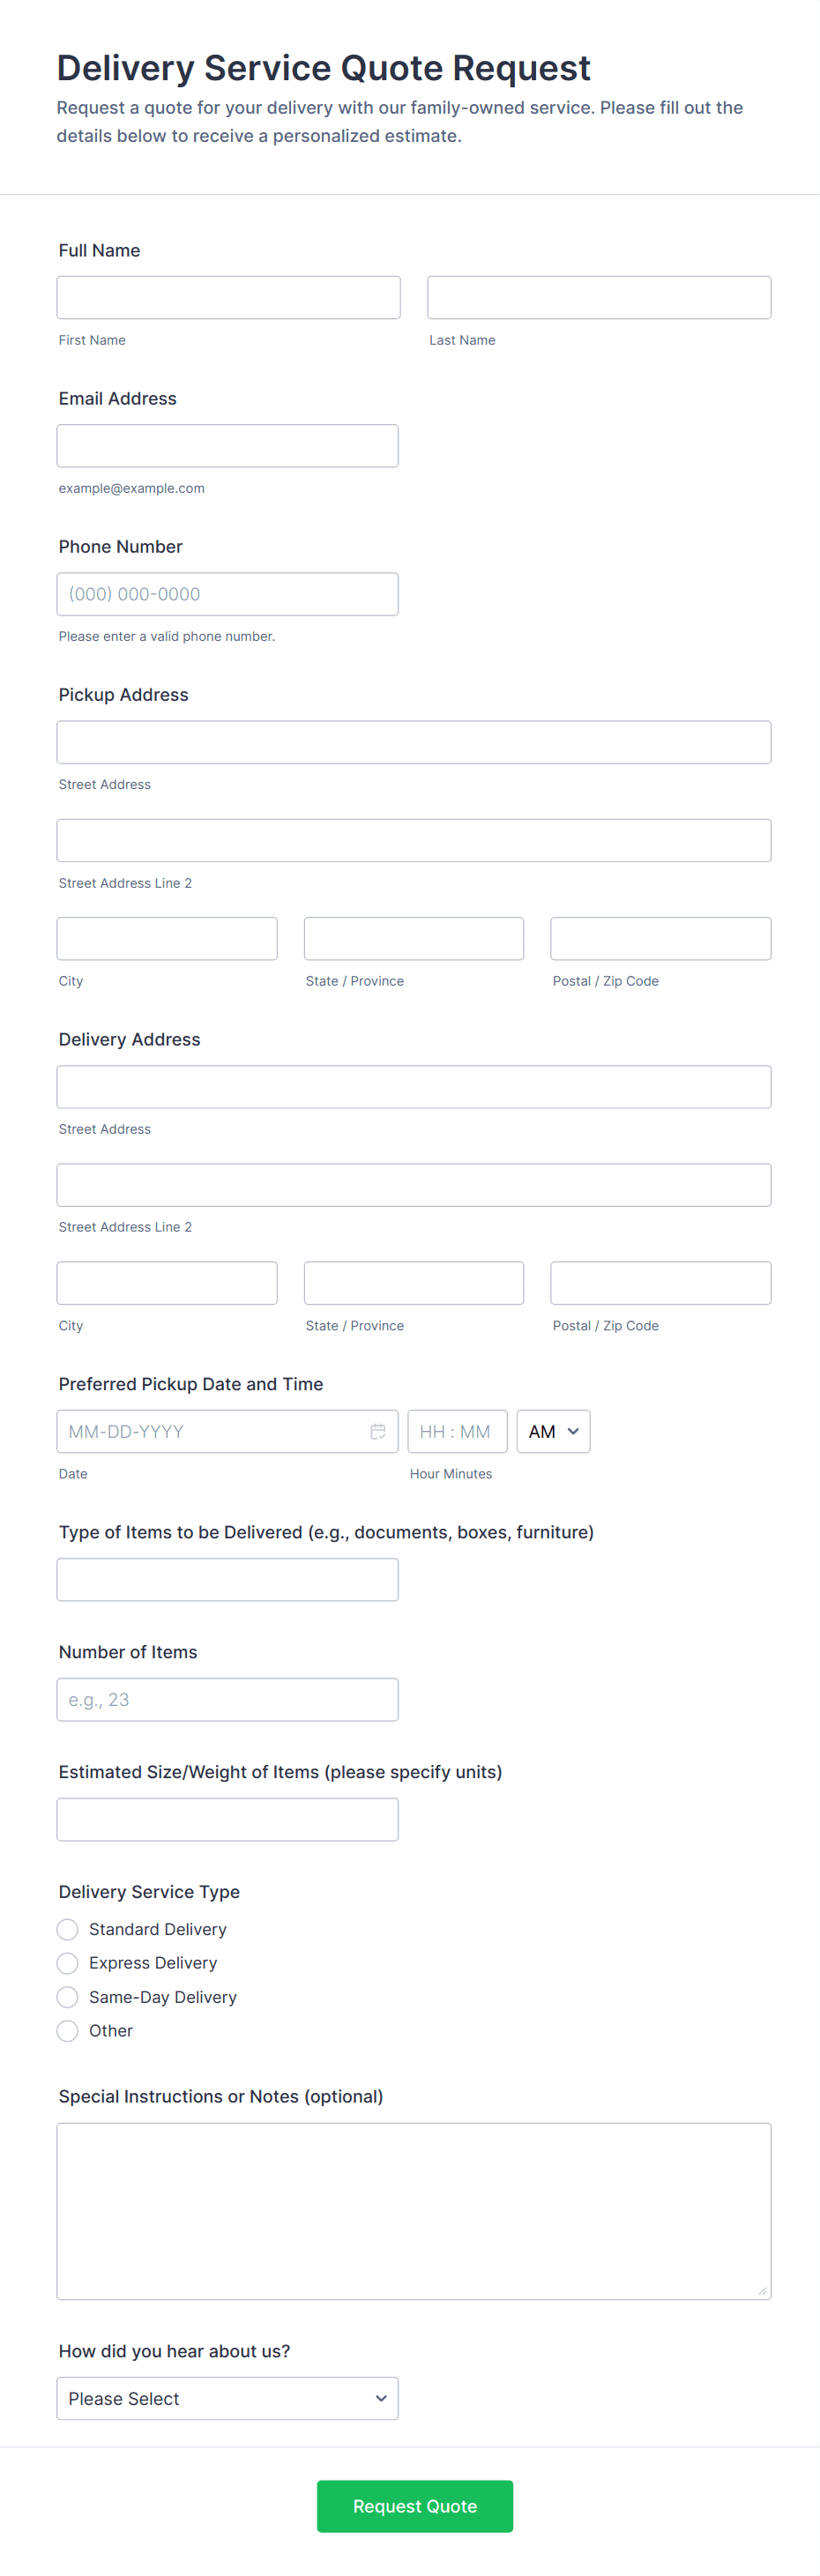
Task: Click the HH : MM time field
Action: point(456,1431)
